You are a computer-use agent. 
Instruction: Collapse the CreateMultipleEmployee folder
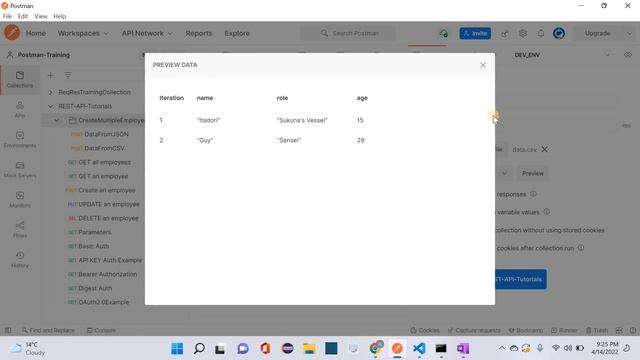57,120
